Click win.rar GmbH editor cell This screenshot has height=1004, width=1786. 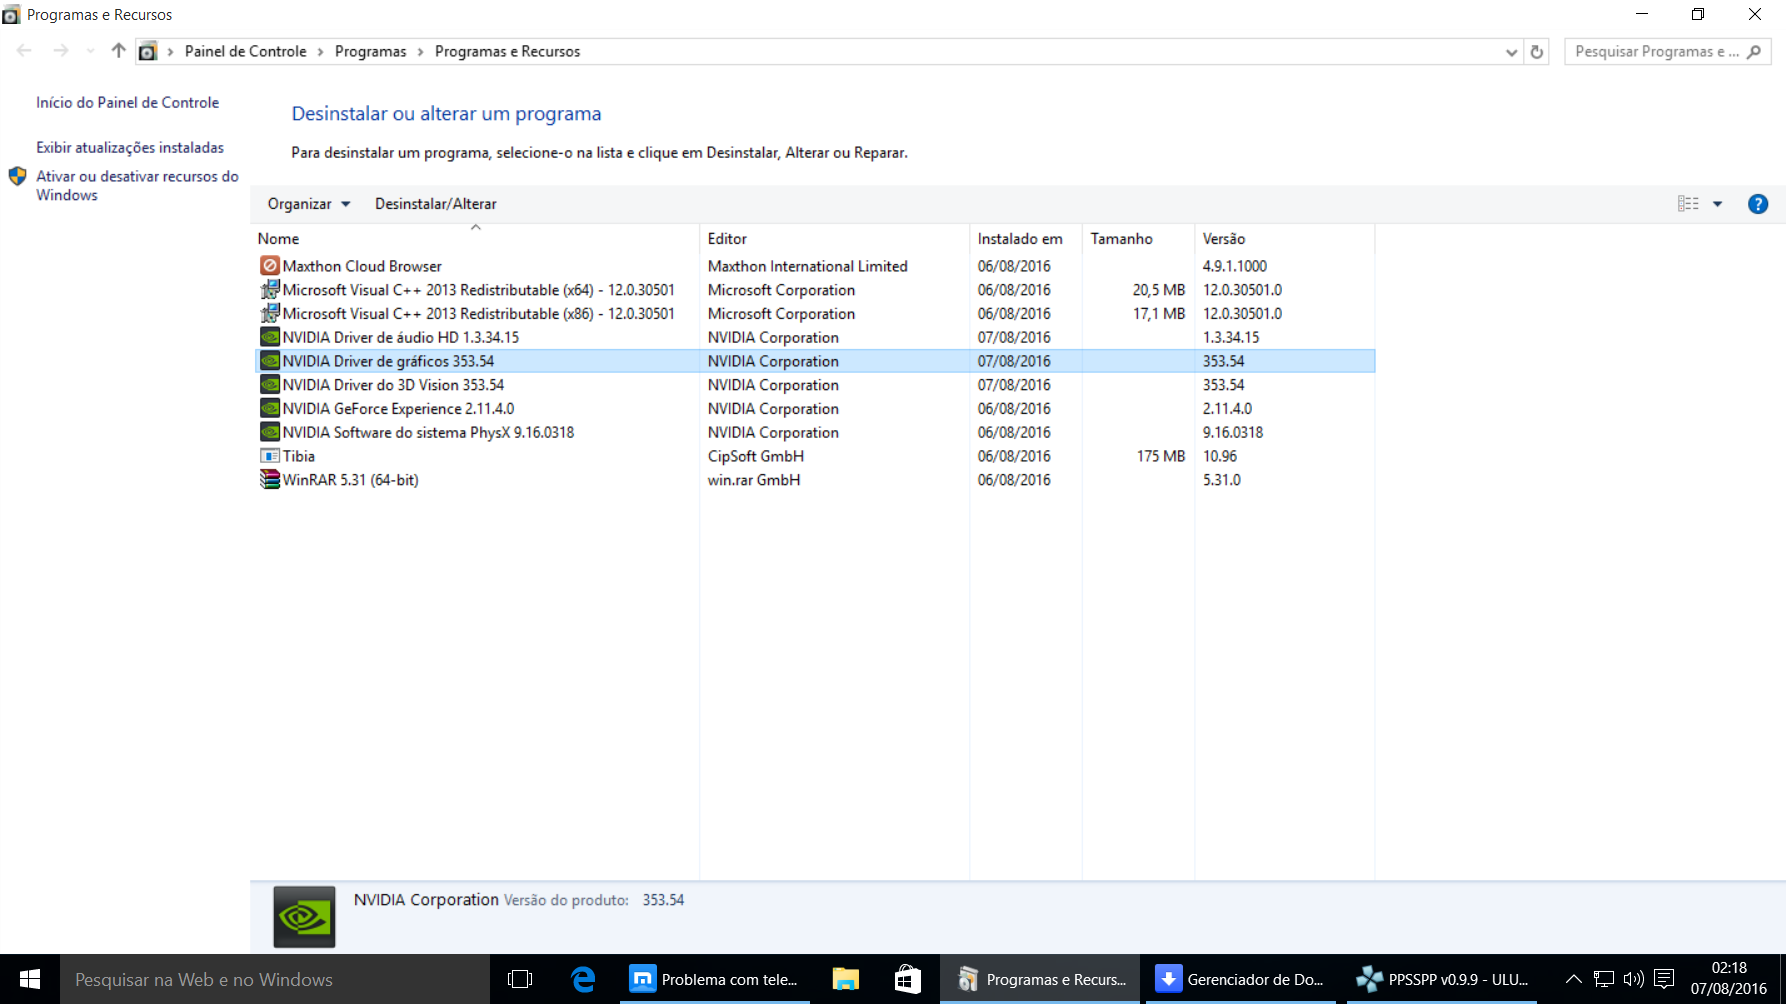[x=754, y=480]
